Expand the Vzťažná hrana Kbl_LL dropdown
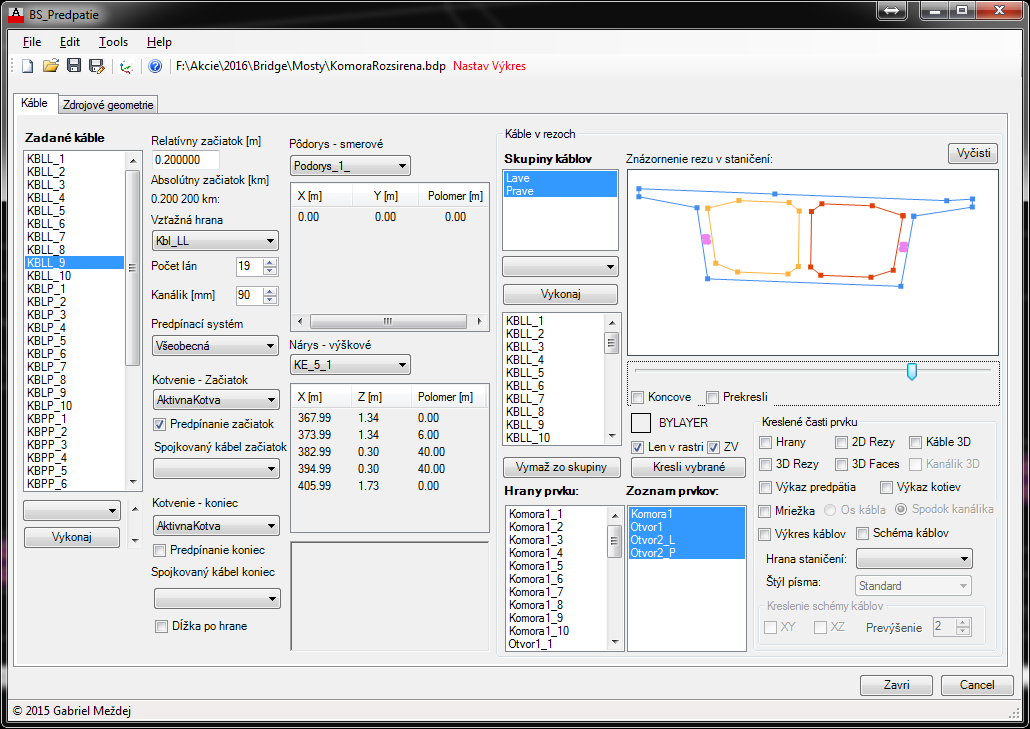The image size is (1030, 729). click(215, 241)
